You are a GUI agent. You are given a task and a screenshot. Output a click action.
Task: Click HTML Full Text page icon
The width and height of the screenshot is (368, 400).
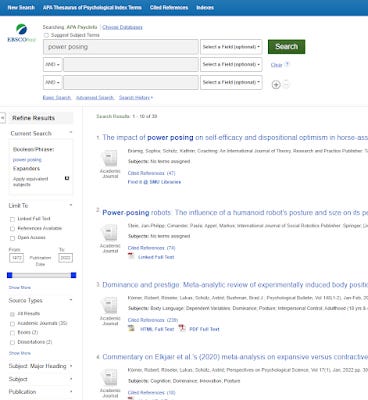point(132,328)
